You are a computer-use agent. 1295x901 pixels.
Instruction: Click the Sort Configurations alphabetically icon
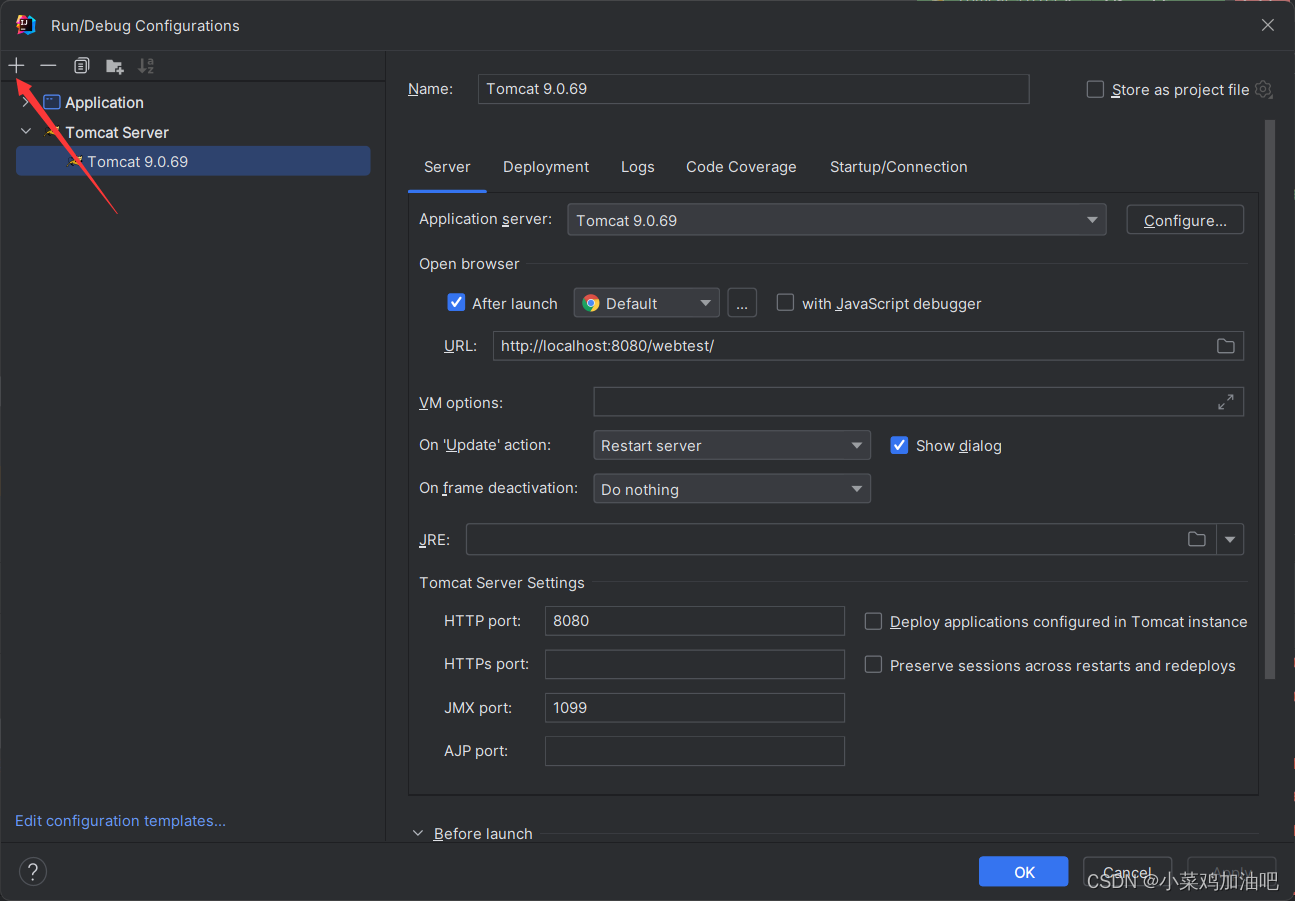click(146, 66)
